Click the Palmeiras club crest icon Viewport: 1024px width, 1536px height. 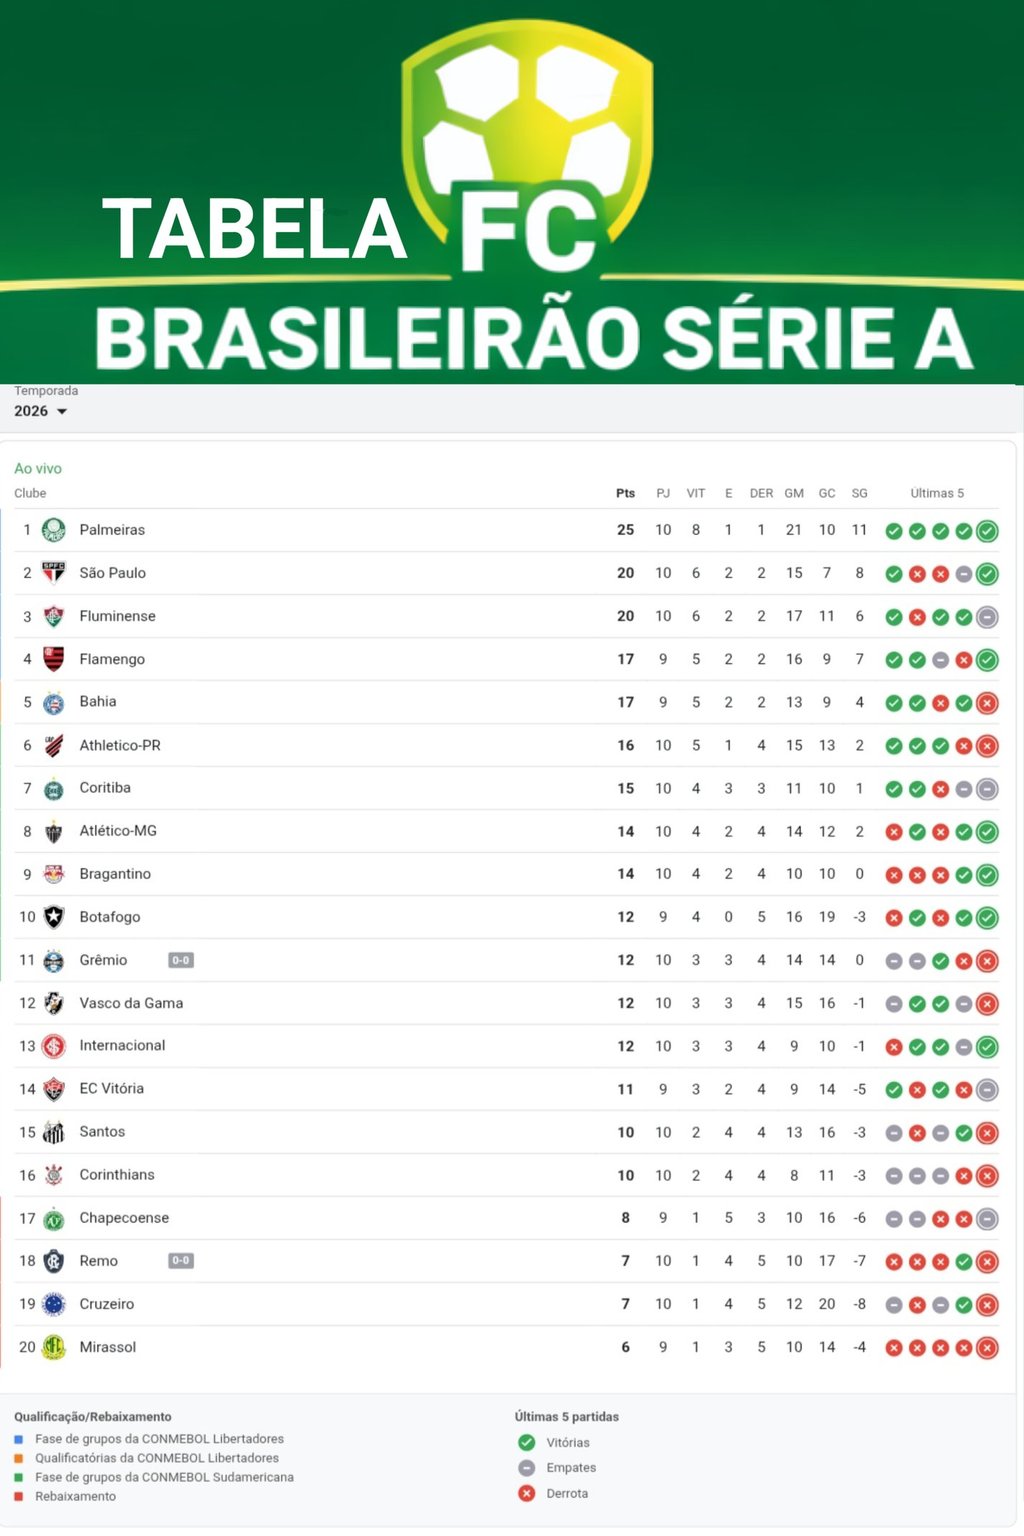coord(54,530)
